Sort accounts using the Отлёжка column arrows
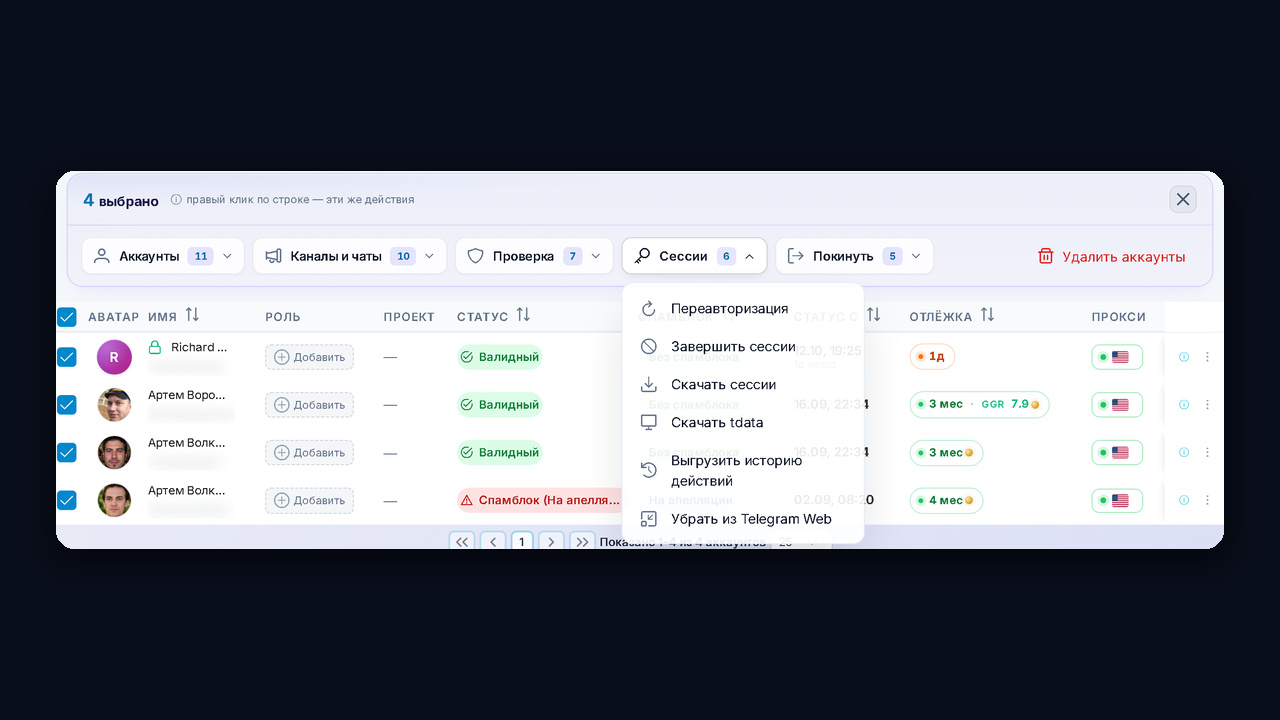 point(987,315)
